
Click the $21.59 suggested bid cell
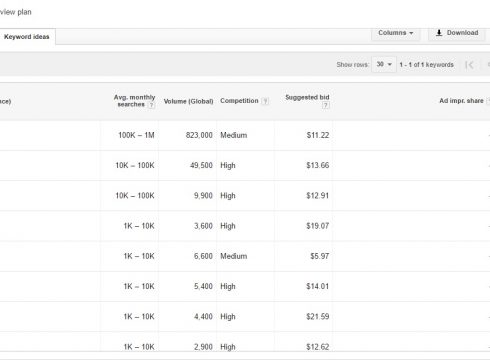pyautogui.click(x=318, y=316)
